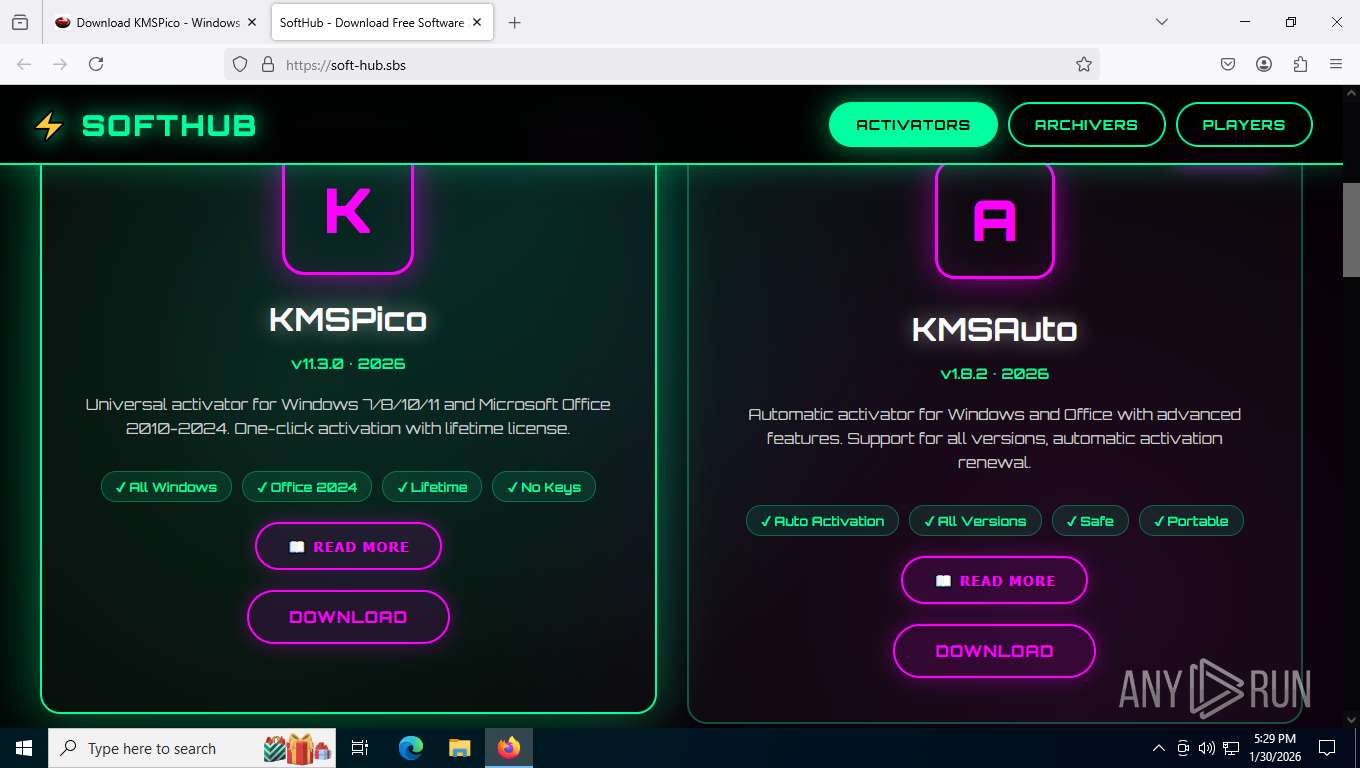Switch to Download KMSPico tab
The width and height of the screenshot is (1360, 768).
[156, 22]
